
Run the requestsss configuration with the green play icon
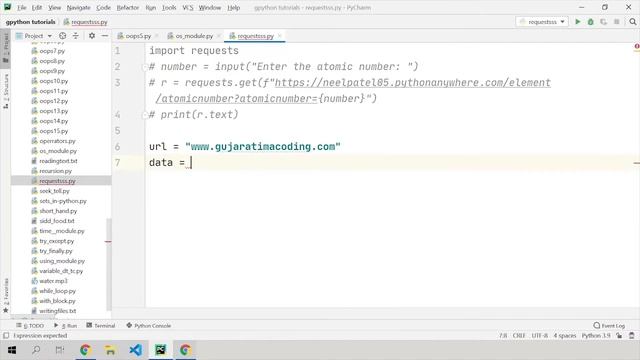578,22
